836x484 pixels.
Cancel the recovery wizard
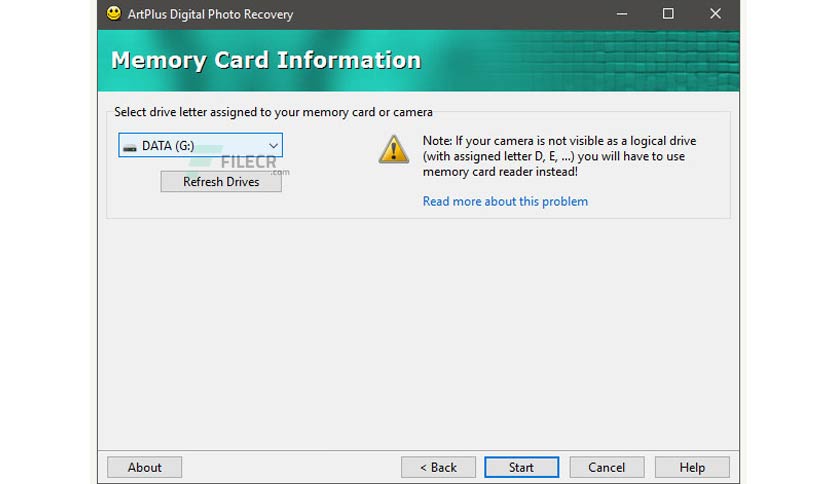[x=607, y=467]
